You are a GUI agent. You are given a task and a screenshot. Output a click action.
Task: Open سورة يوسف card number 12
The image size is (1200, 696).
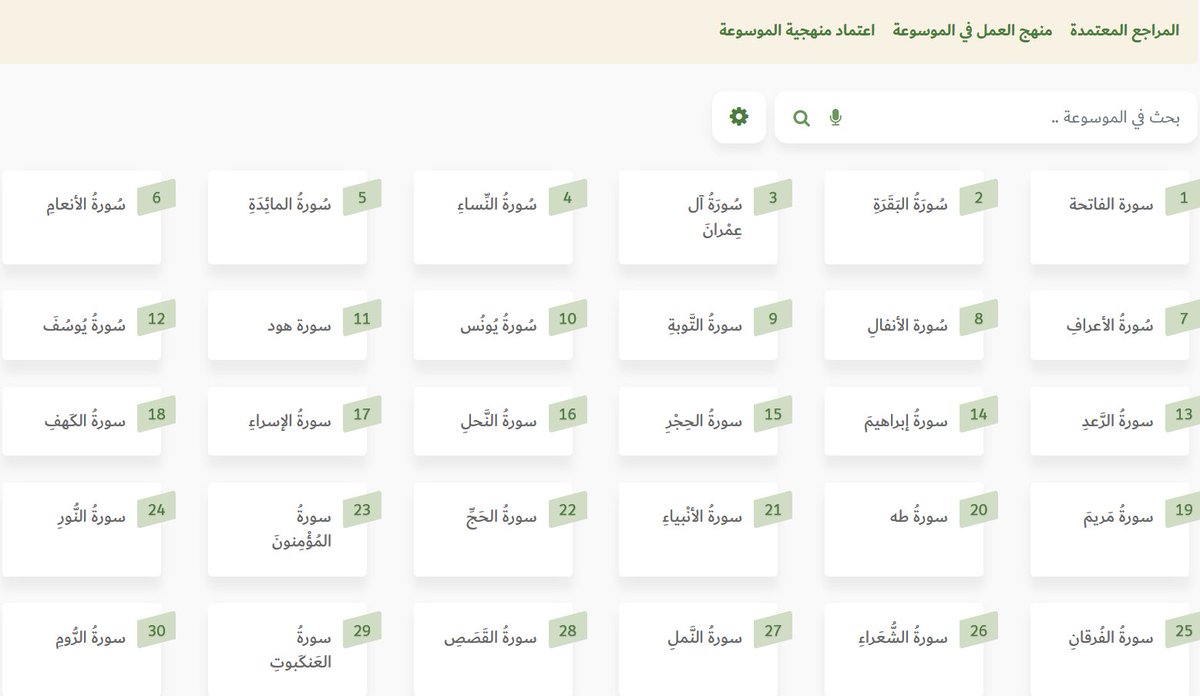(x=82, y=325)
